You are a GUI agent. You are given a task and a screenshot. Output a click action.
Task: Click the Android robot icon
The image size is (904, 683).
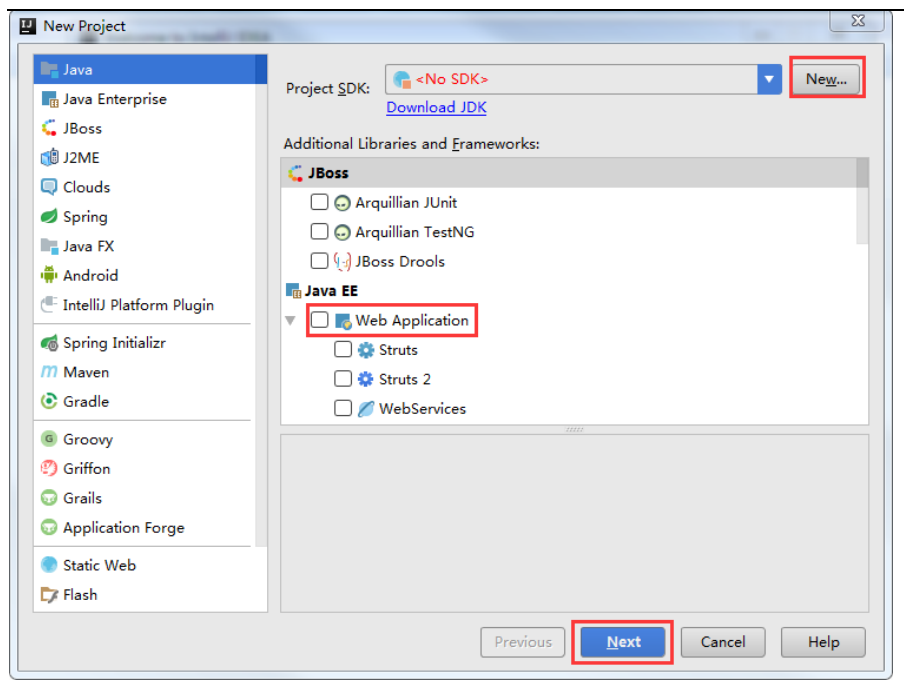(x=50, y=275)
